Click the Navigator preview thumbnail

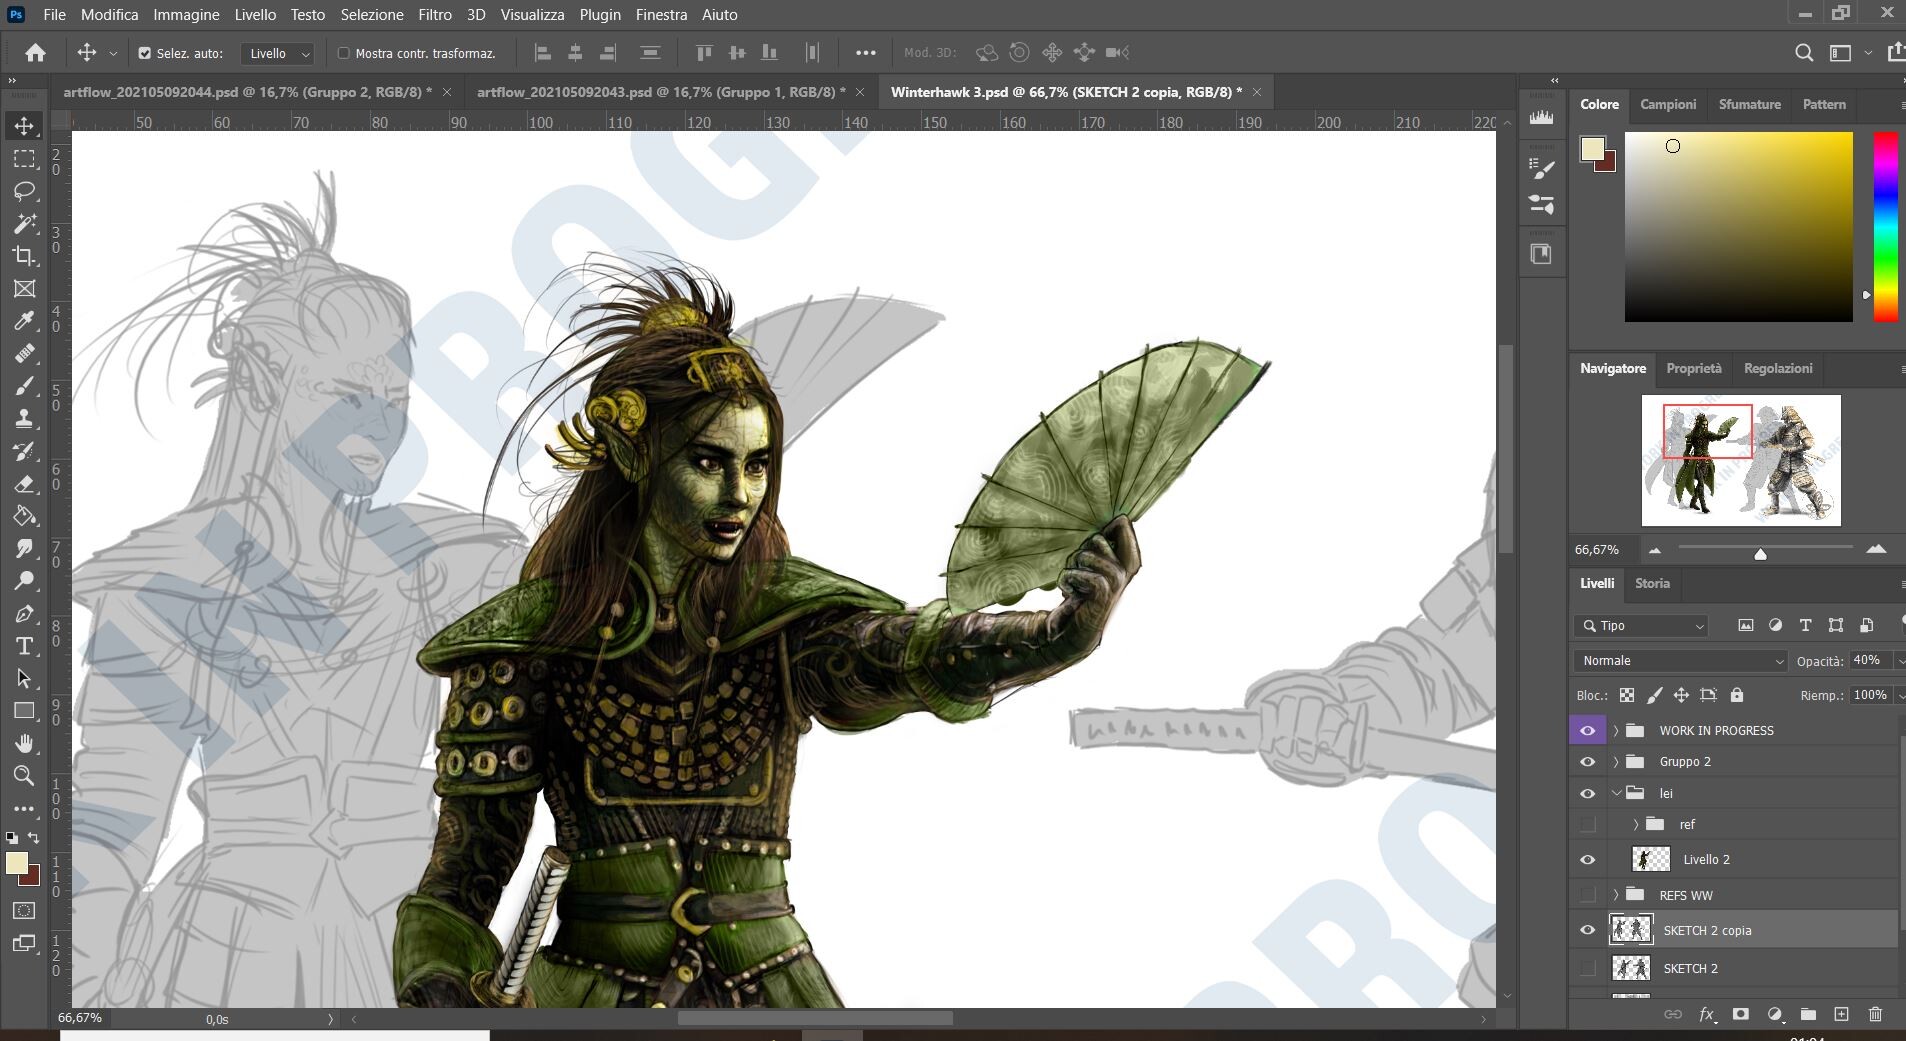click(1740, 460)
